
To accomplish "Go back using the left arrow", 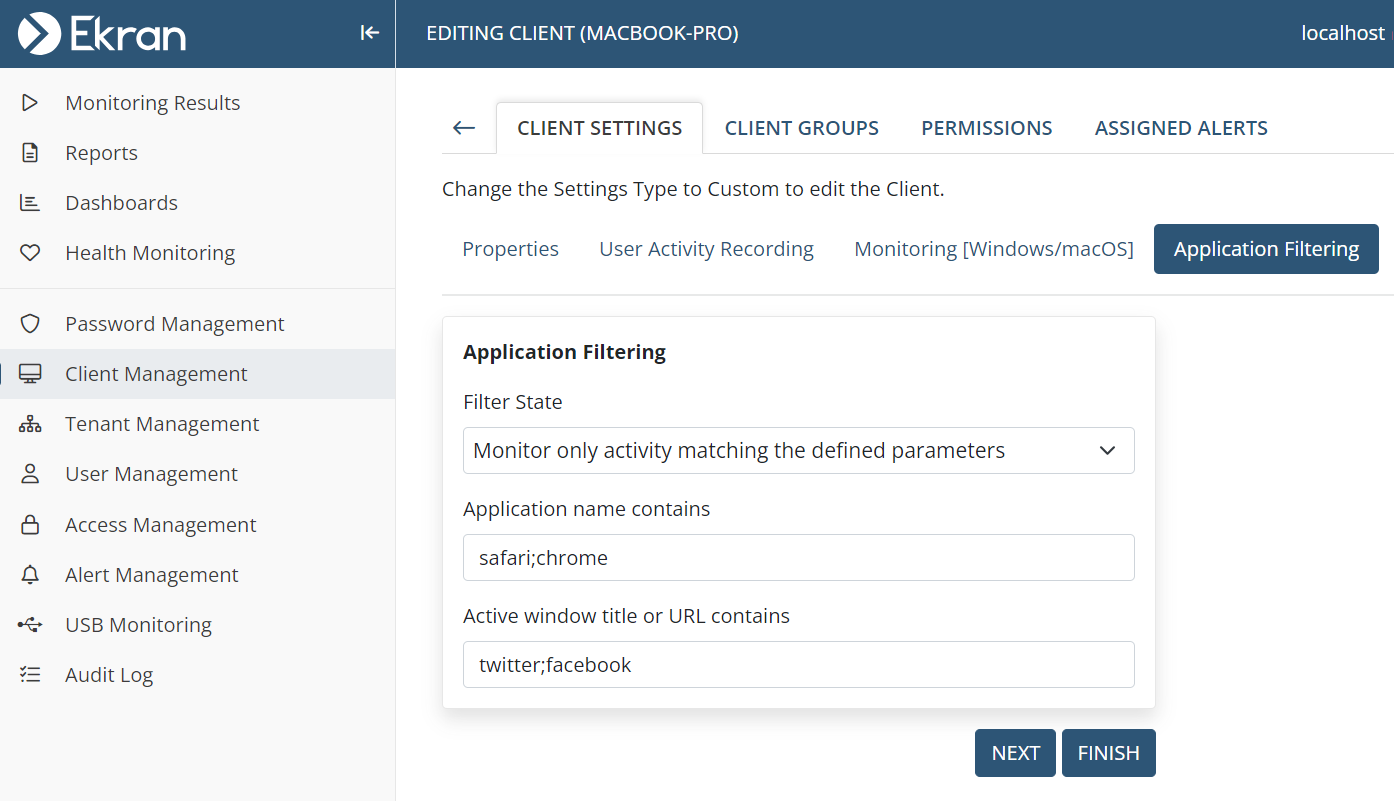I will point(464,128).
